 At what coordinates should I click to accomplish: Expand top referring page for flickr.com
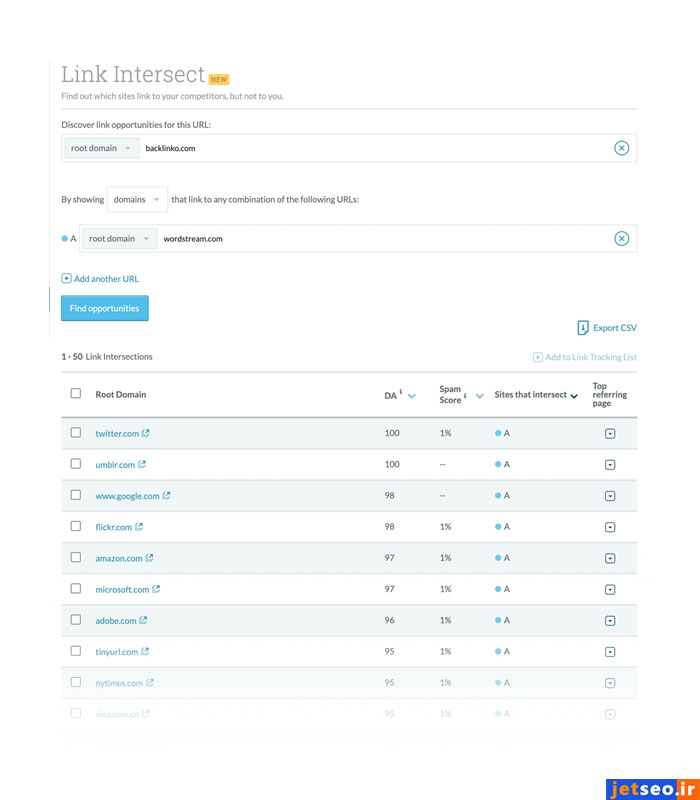pos(610,527)
